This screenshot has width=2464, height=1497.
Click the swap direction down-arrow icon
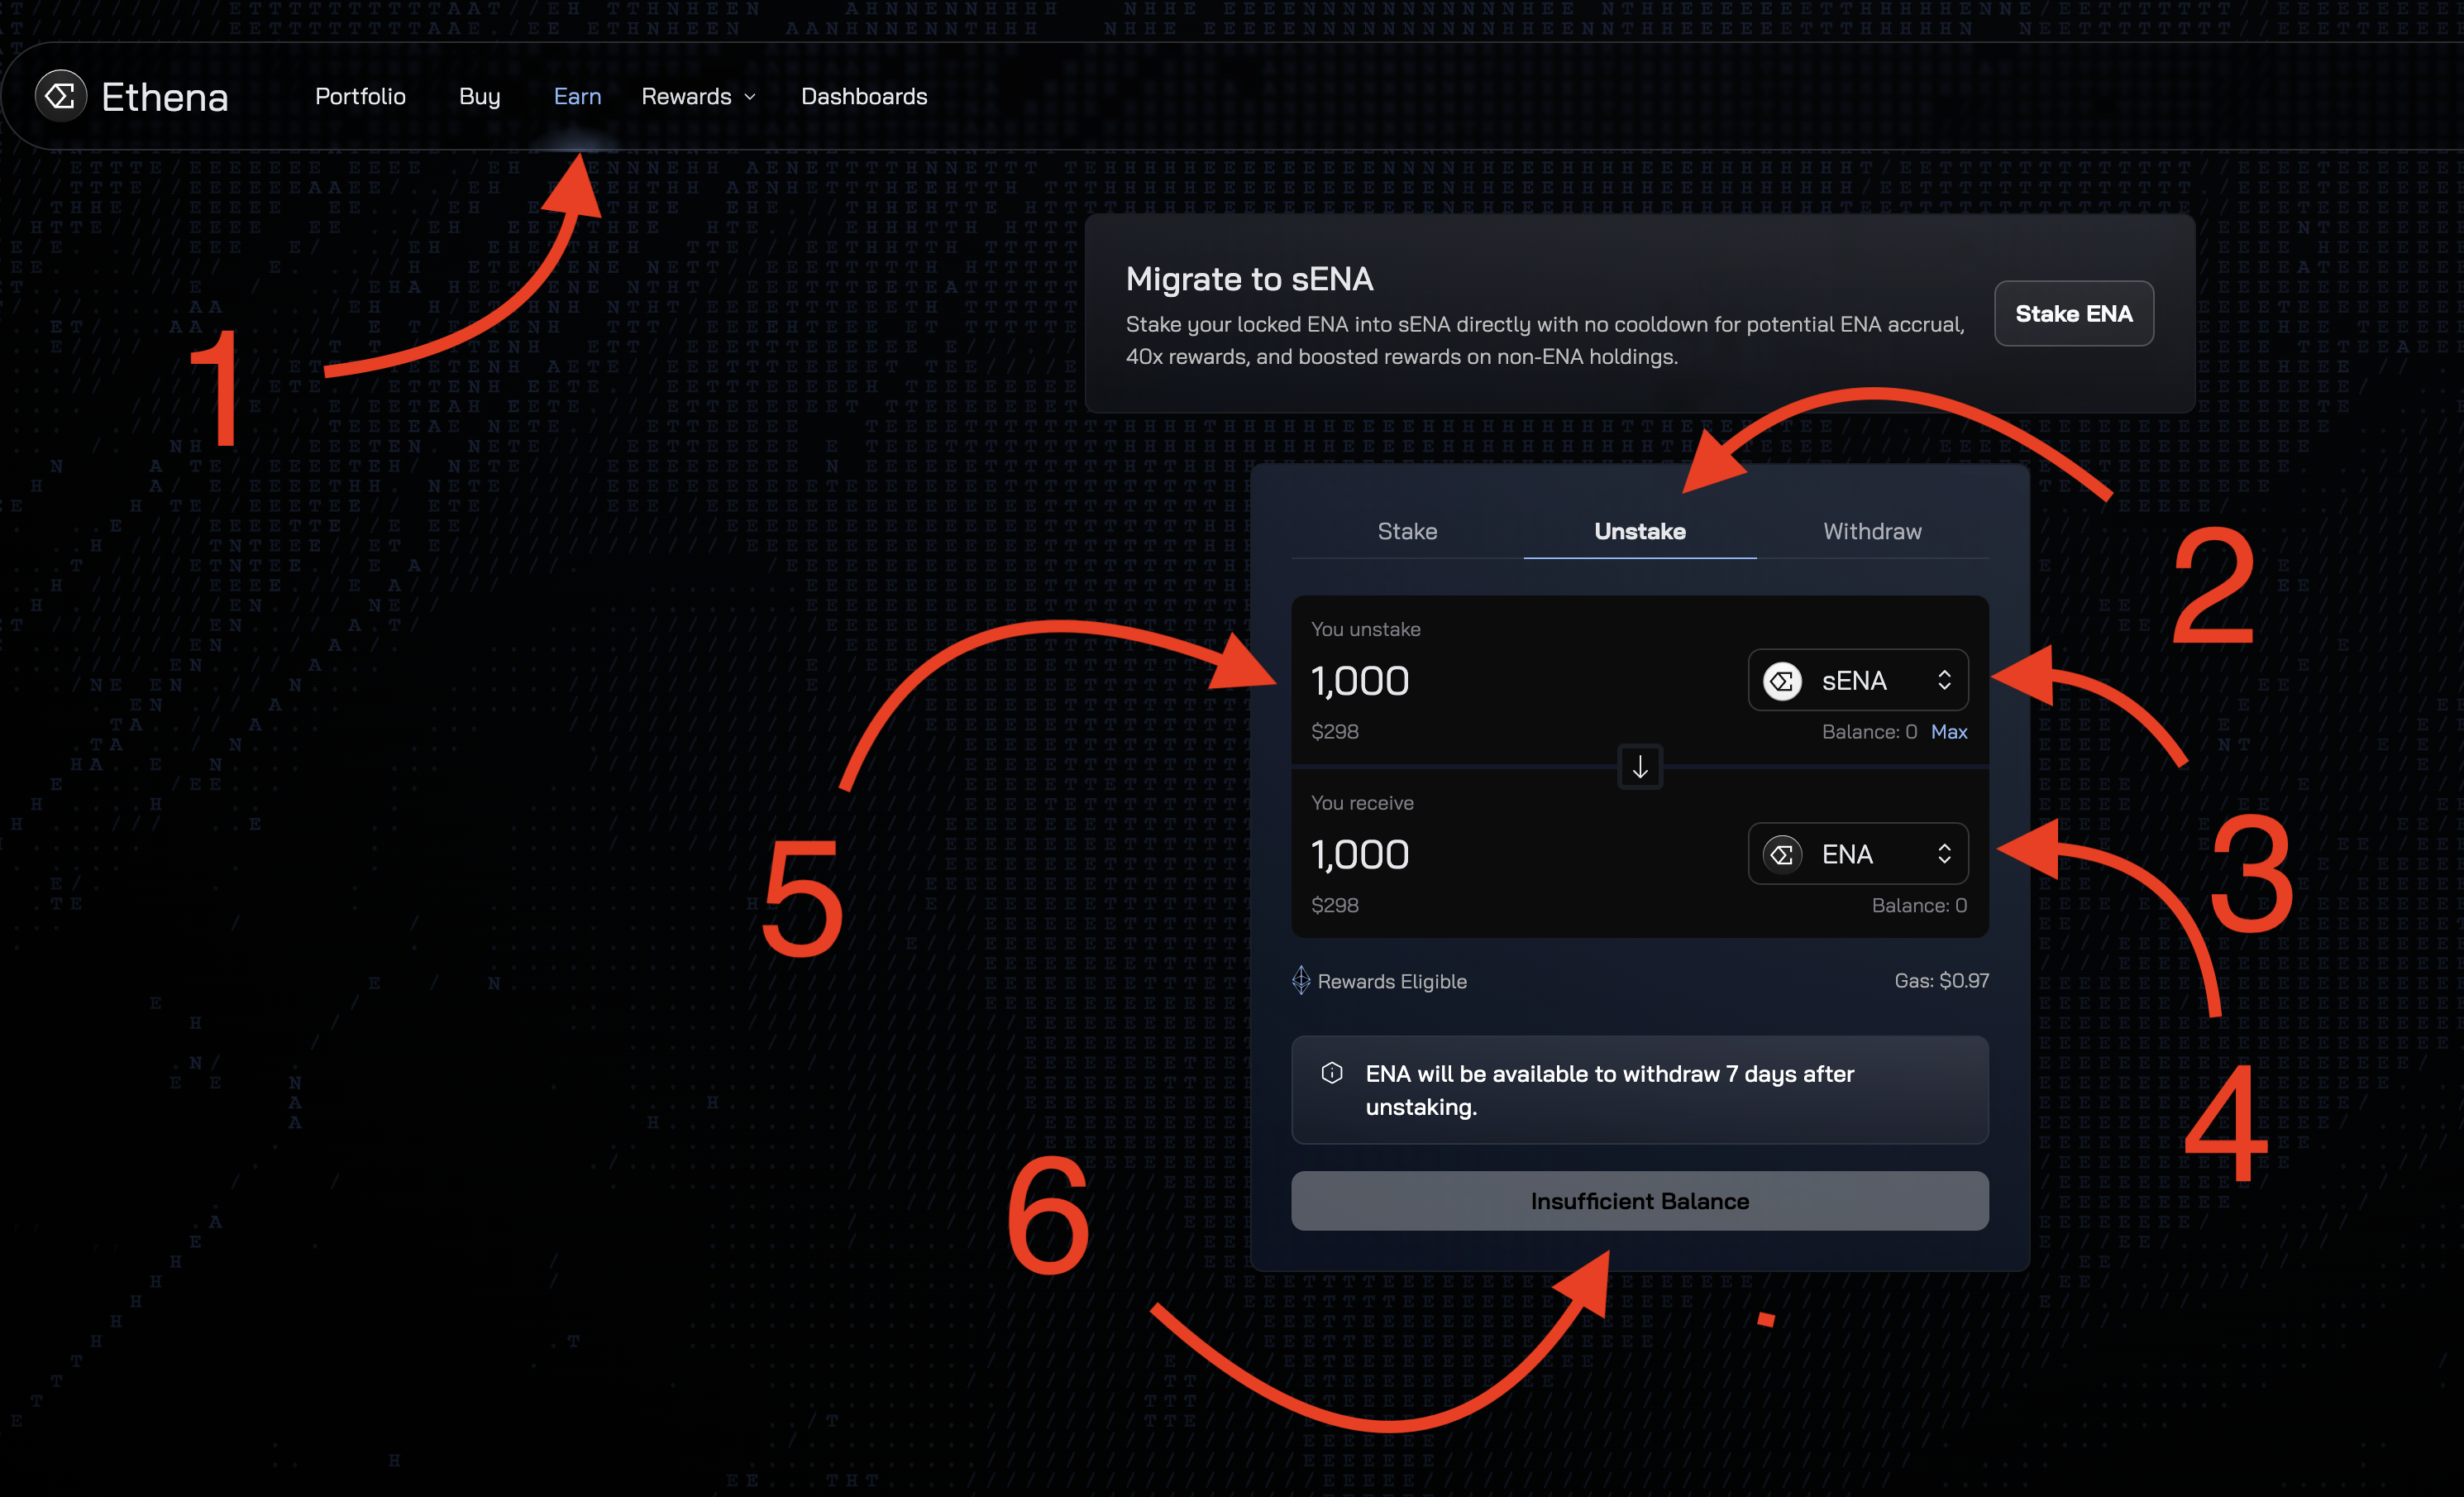(x=1640, y=767)
